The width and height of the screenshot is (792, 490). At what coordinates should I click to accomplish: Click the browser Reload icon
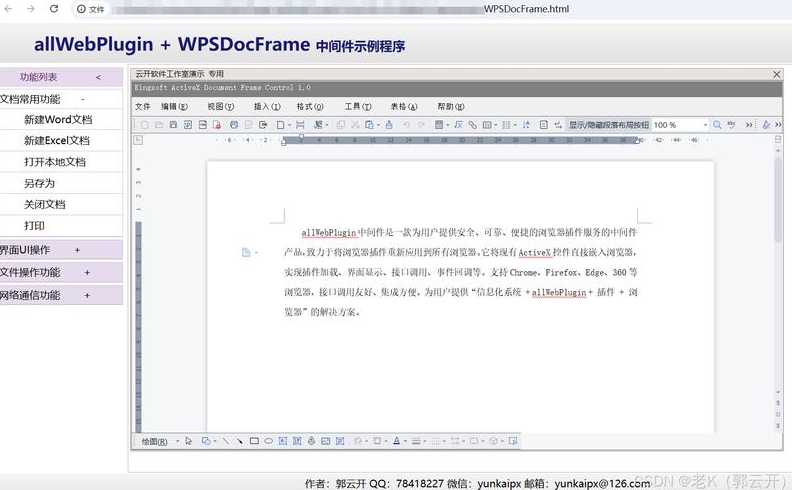(54, 9)
